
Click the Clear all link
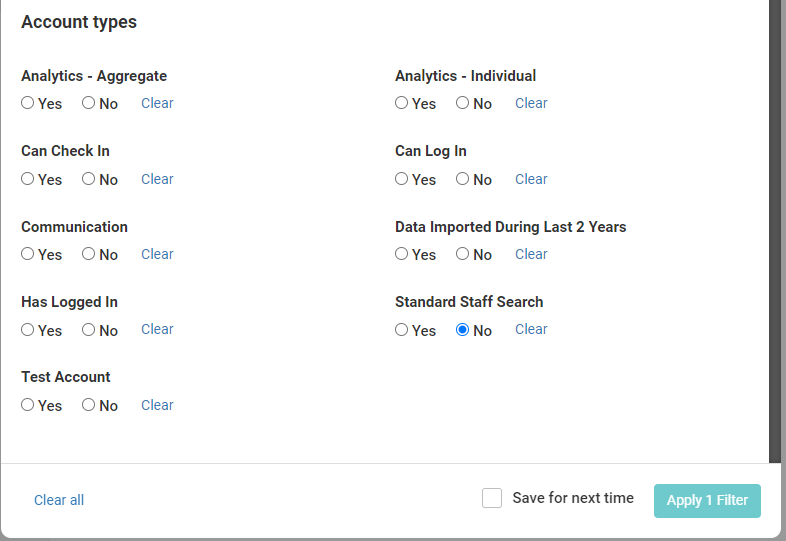(59, 500)
